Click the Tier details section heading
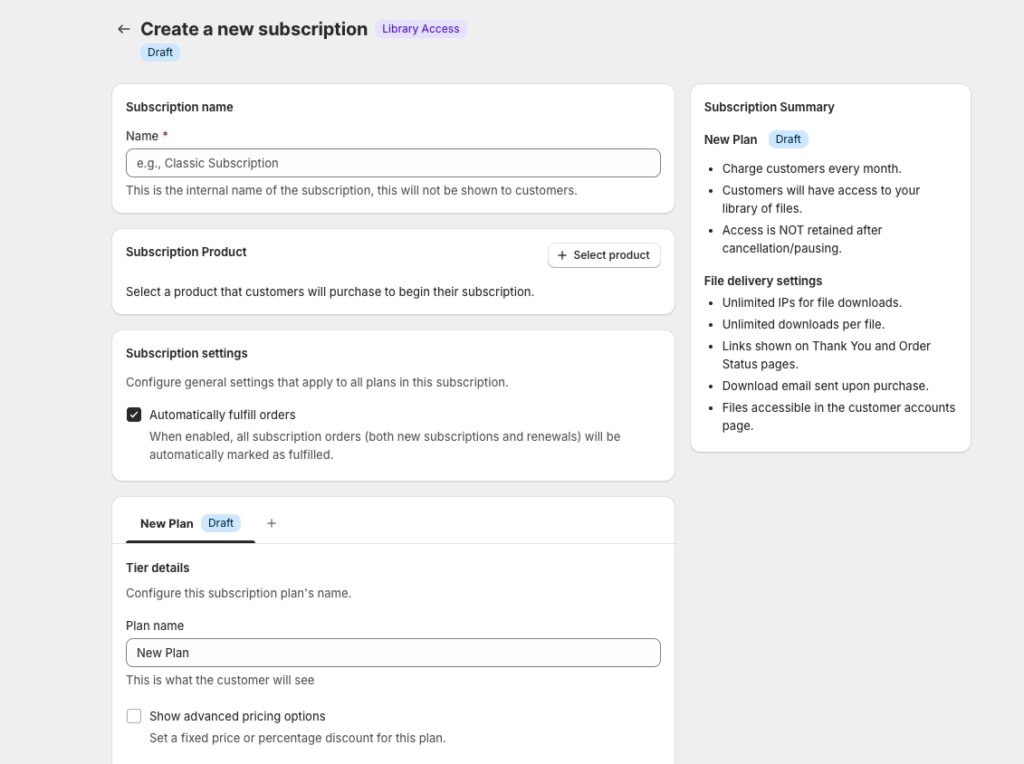 (x=158, y=568)
